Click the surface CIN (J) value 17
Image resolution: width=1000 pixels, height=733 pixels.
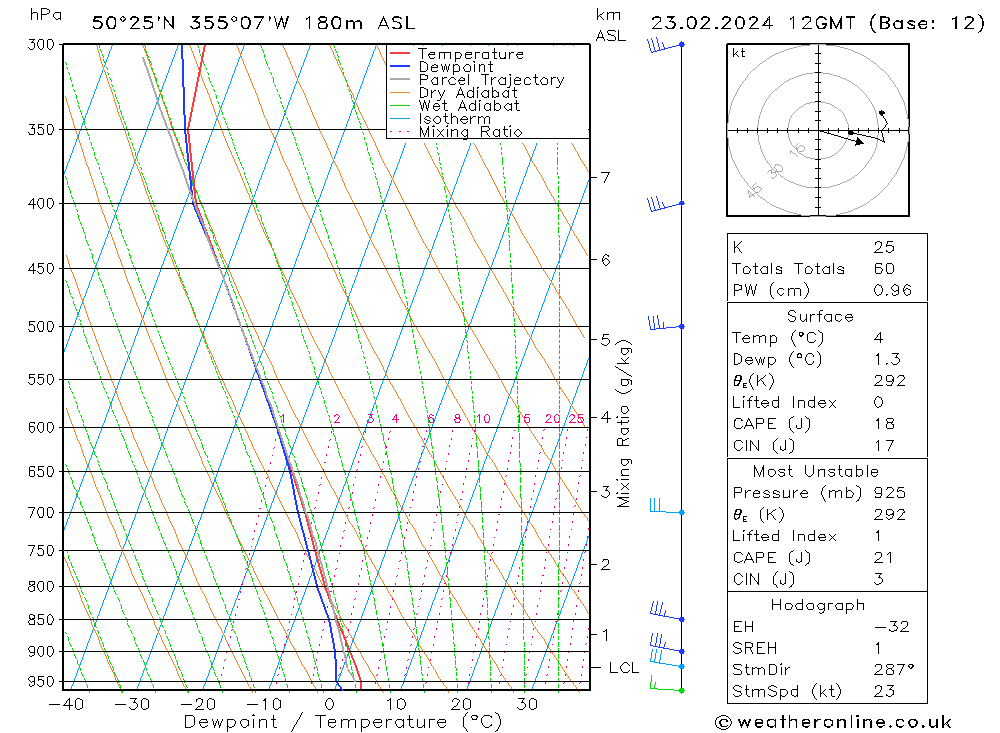(x=884, y=445)
